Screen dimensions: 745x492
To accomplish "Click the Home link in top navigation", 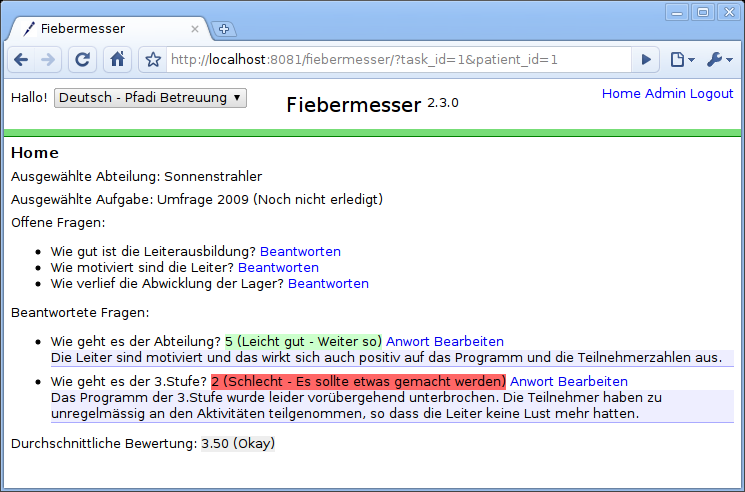I will (620, 93).
